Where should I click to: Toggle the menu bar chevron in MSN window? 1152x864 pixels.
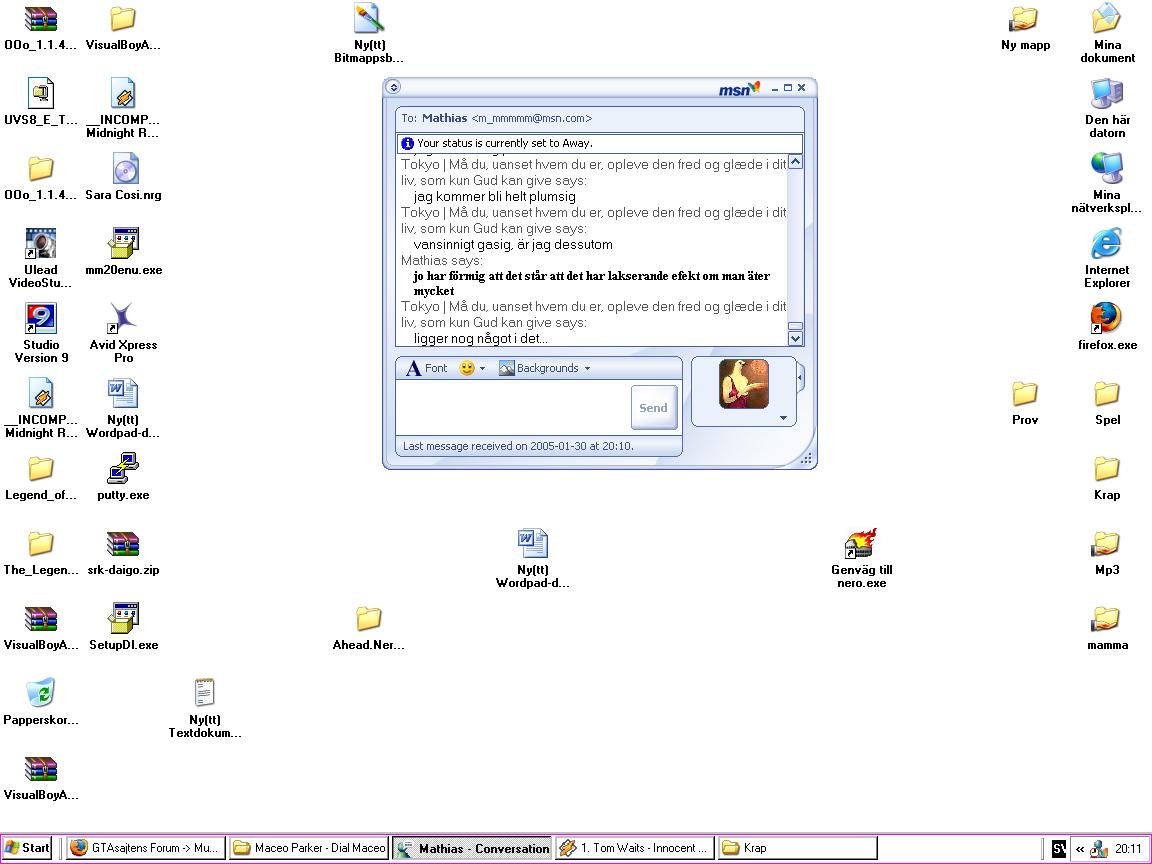(x=394, y=87)
